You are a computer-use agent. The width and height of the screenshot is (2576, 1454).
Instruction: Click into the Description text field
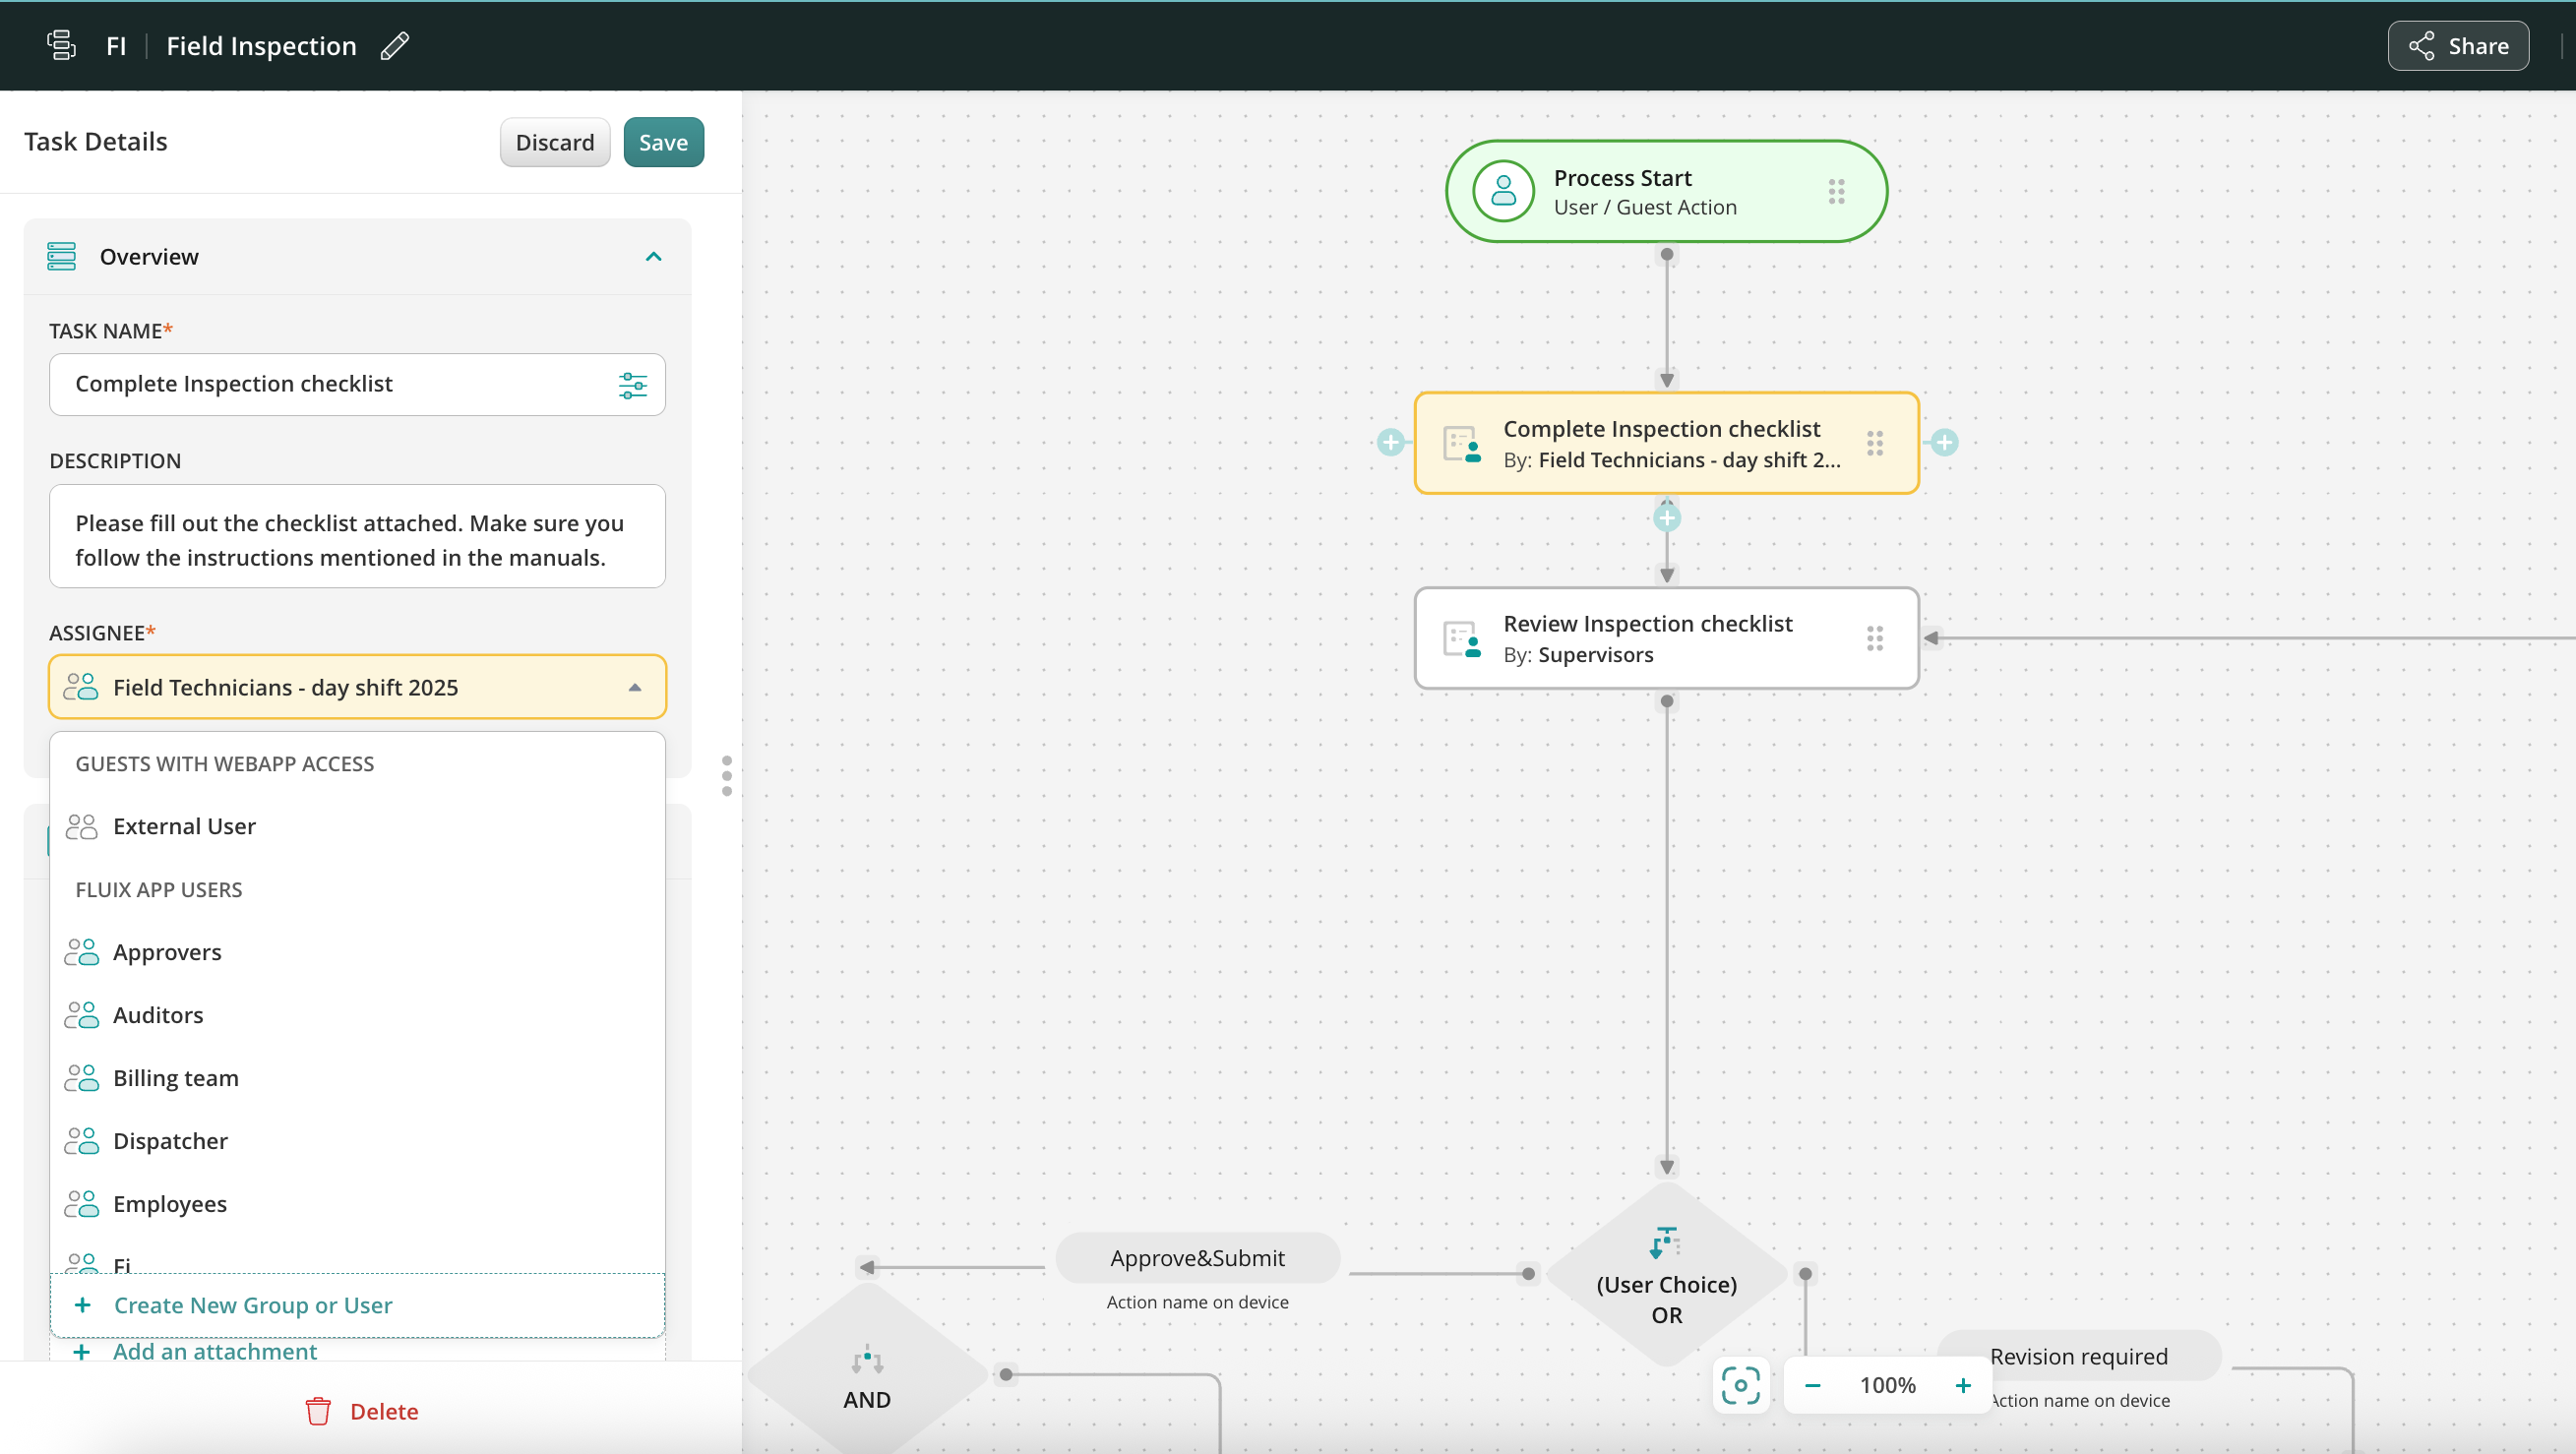[357, 540]
